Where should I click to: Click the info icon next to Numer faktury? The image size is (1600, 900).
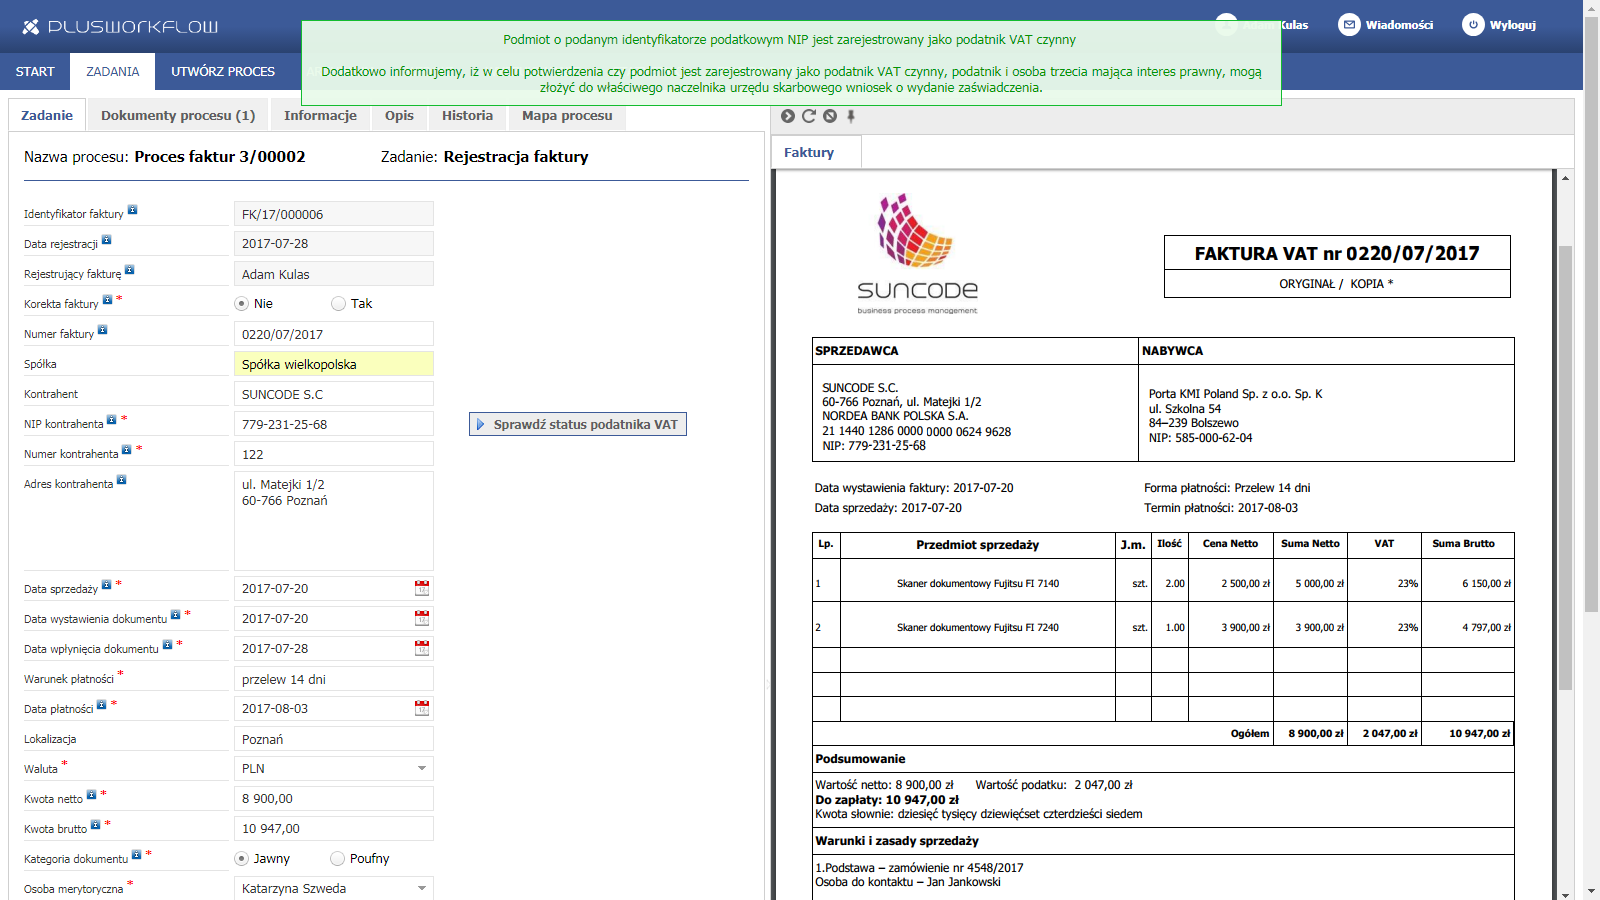pos(102,330)
